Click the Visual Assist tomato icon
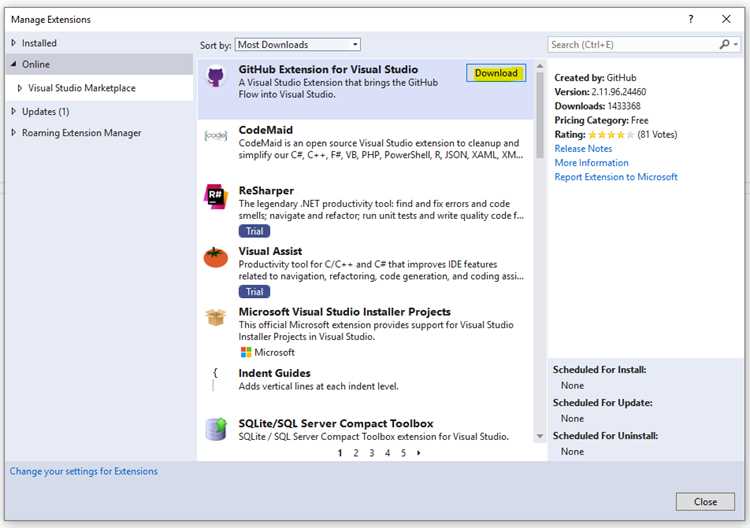750x528 pixels. [216, 257]
